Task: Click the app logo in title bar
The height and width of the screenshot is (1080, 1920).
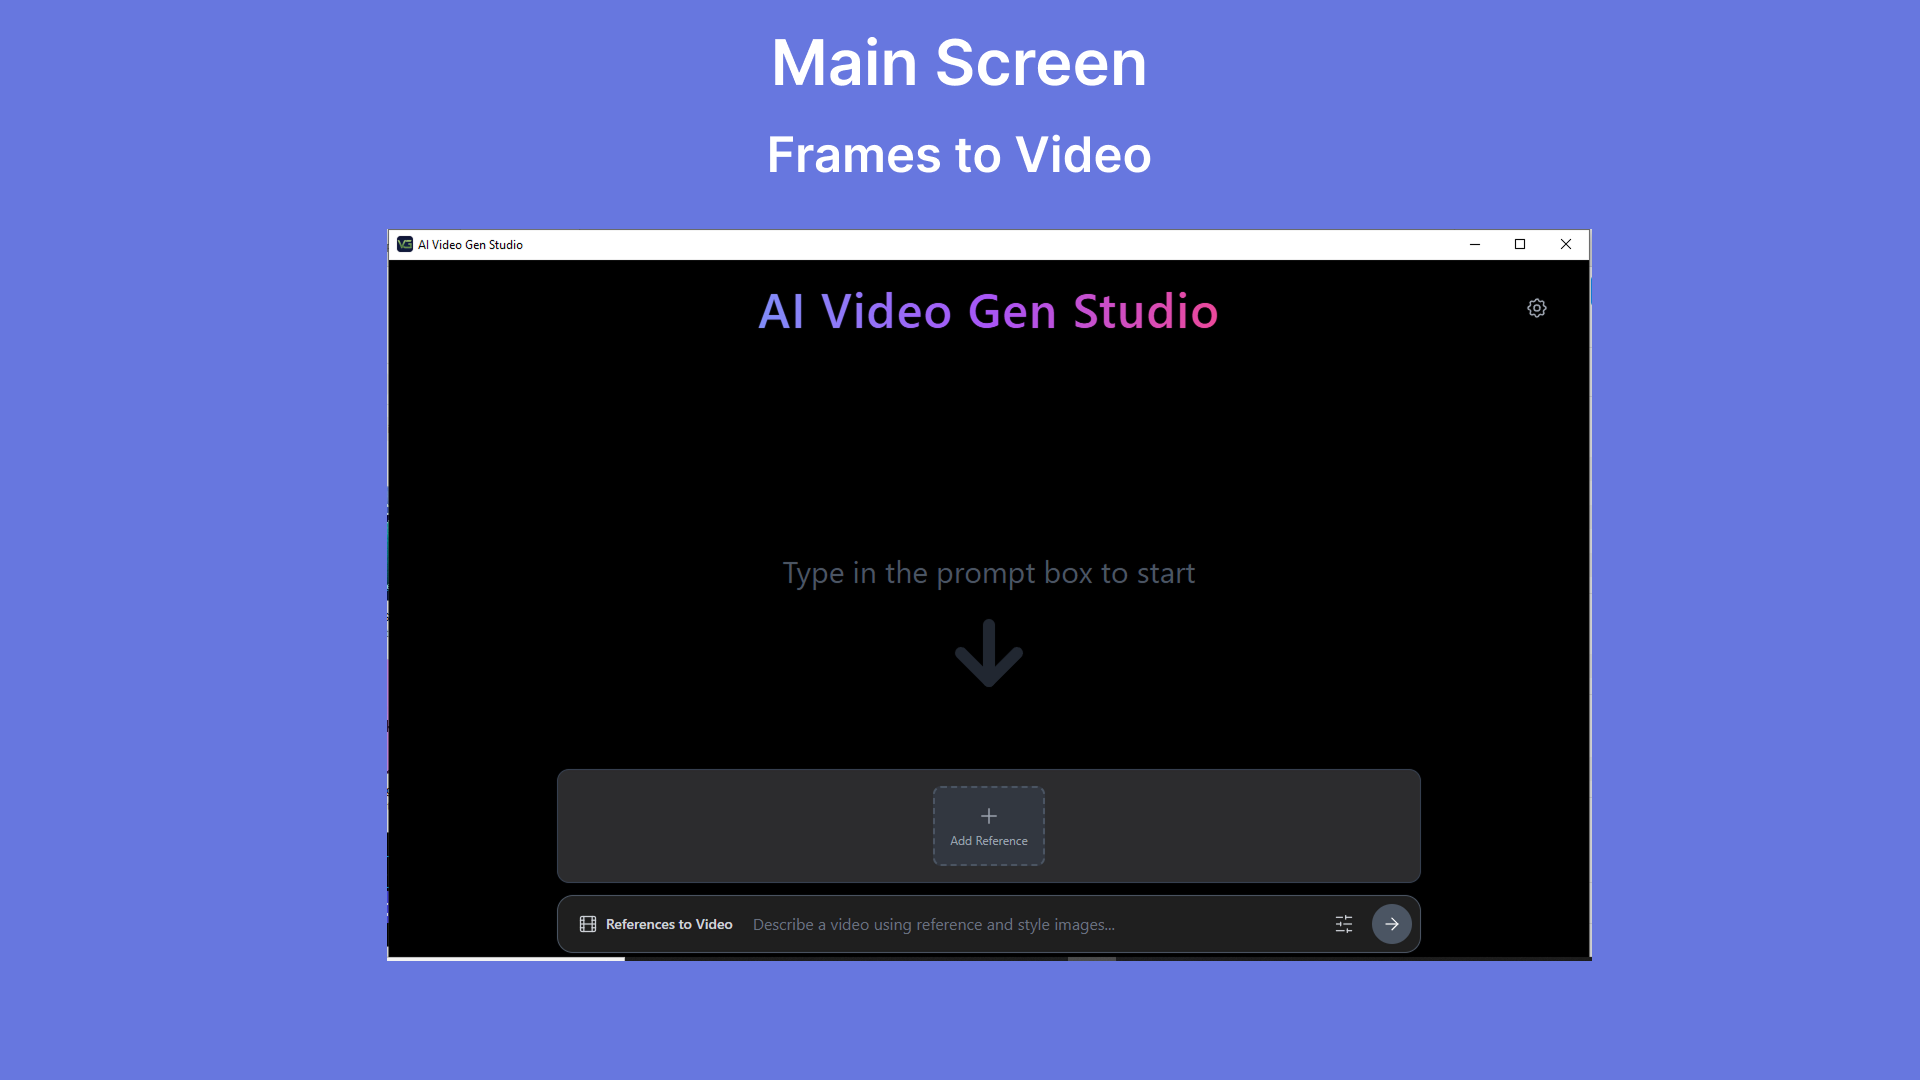Action: pyautogui.click(x=405, y=244)
